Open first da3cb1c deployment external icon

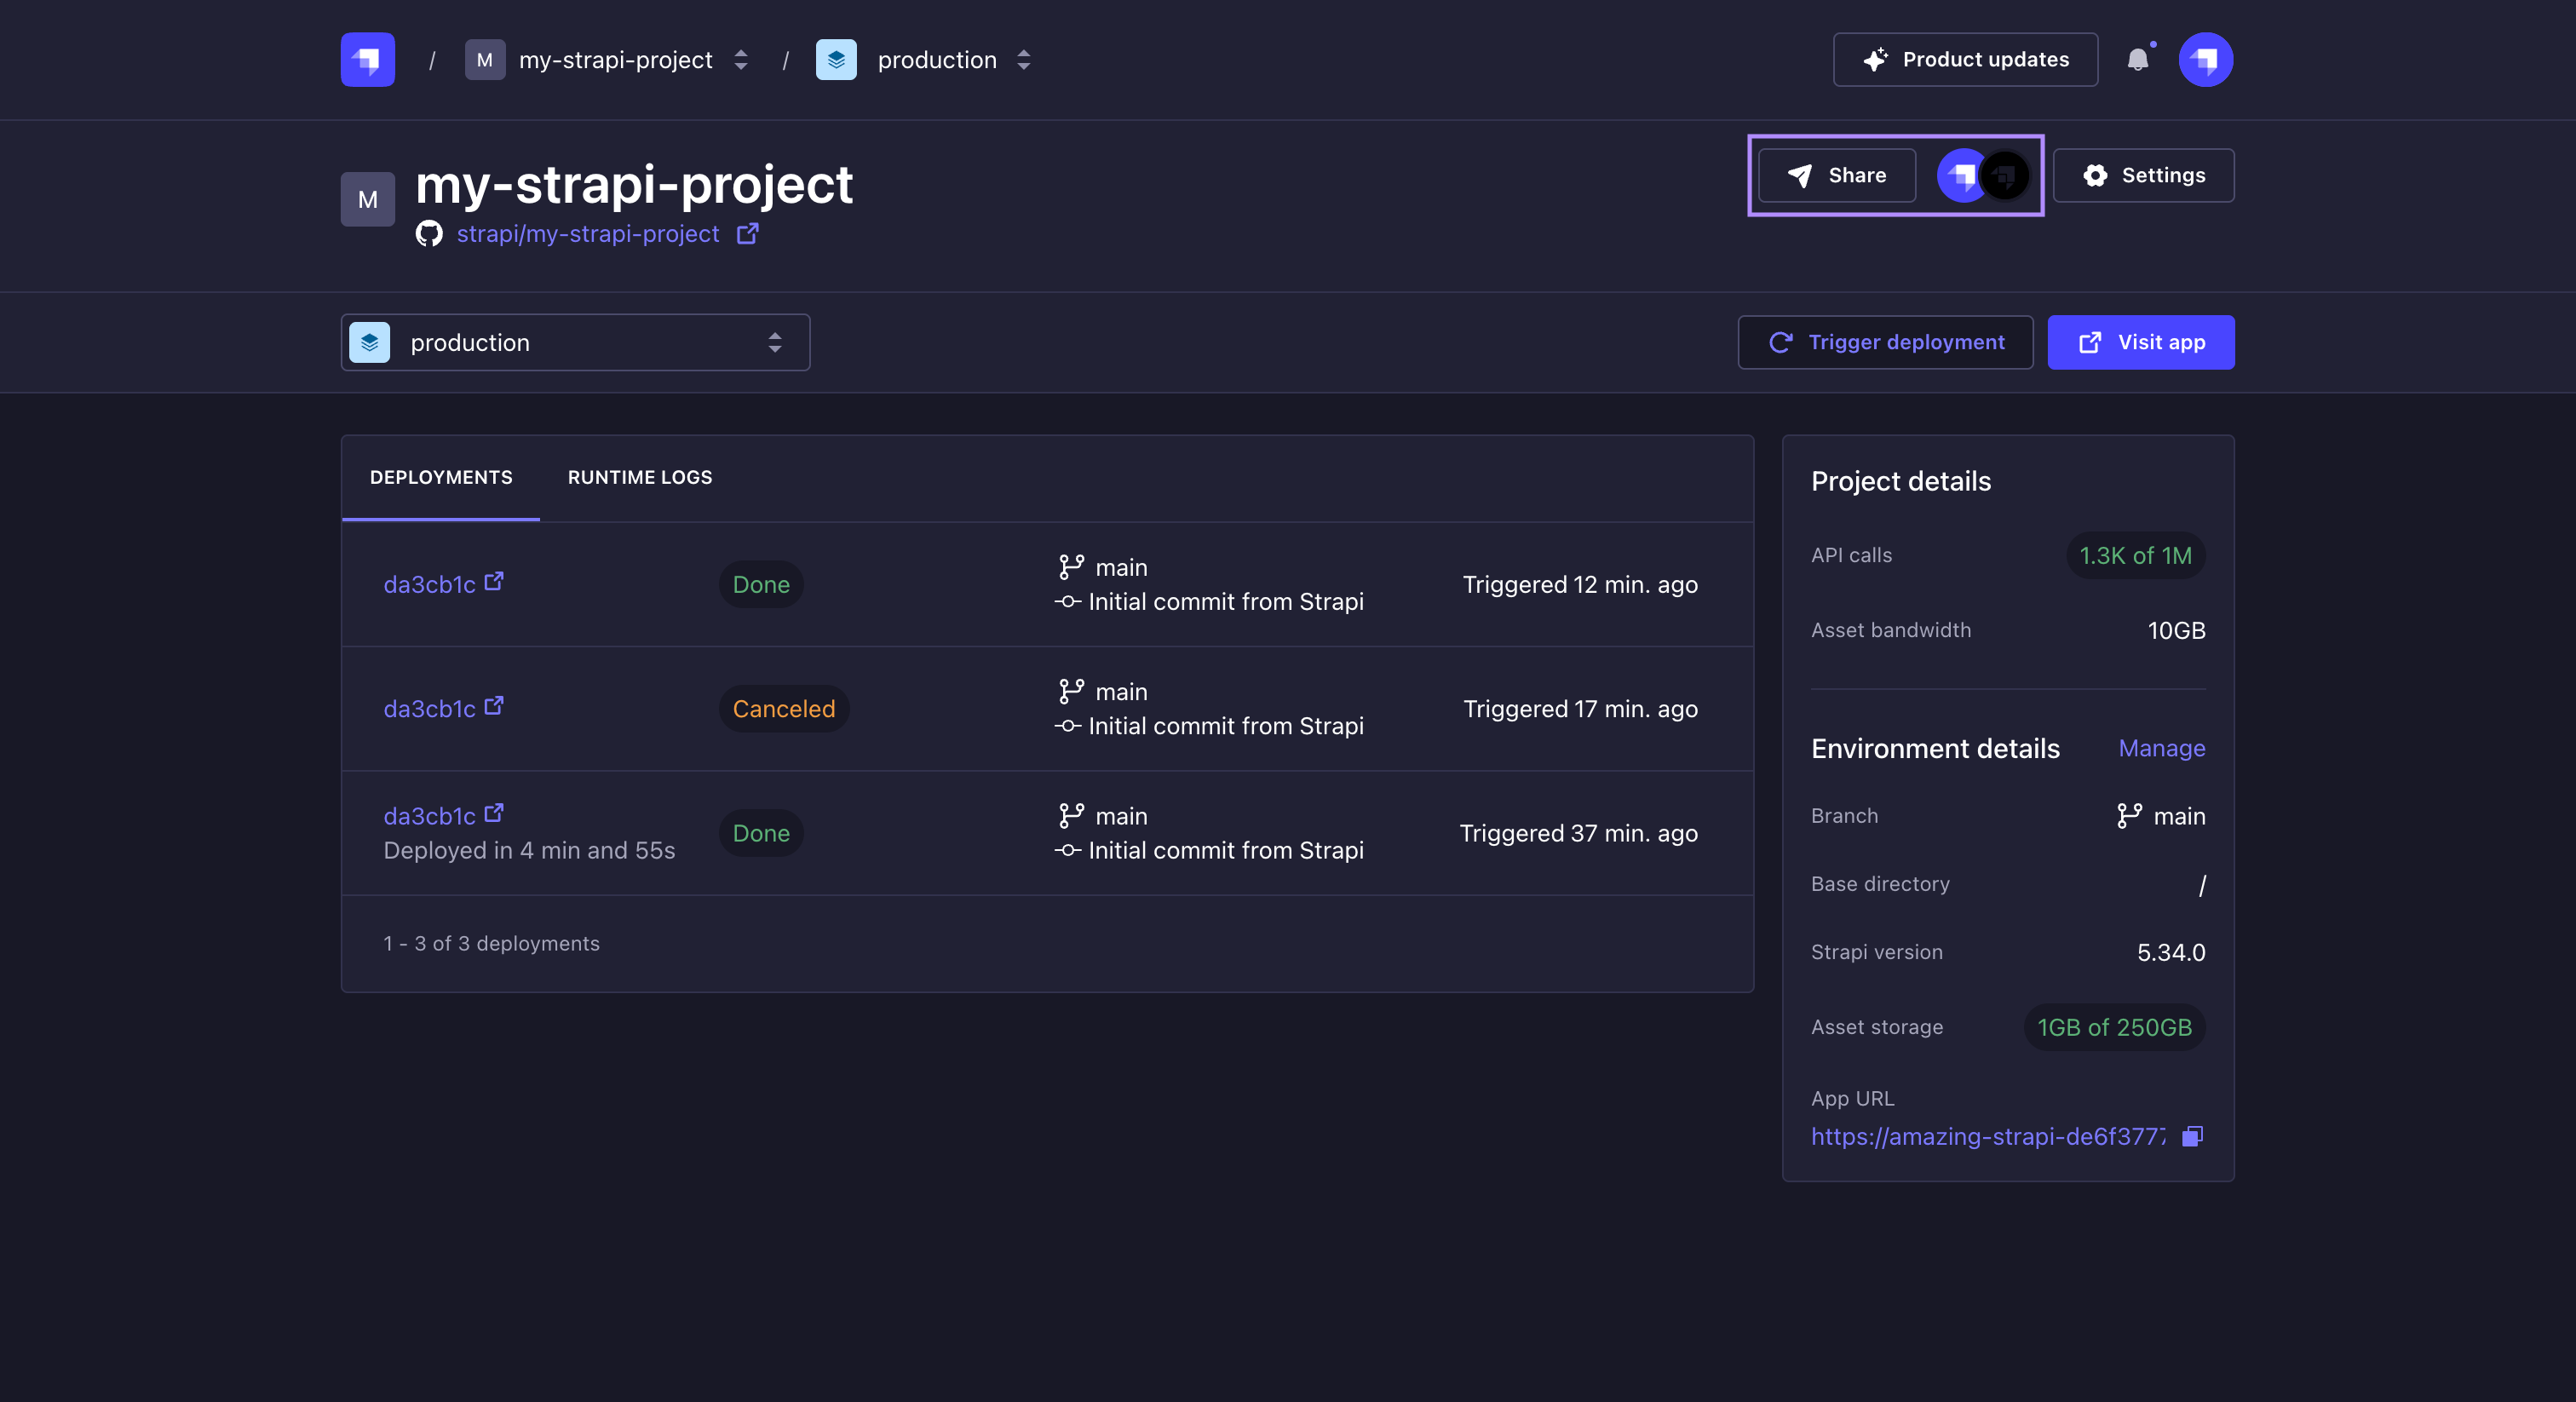[493, 582]
